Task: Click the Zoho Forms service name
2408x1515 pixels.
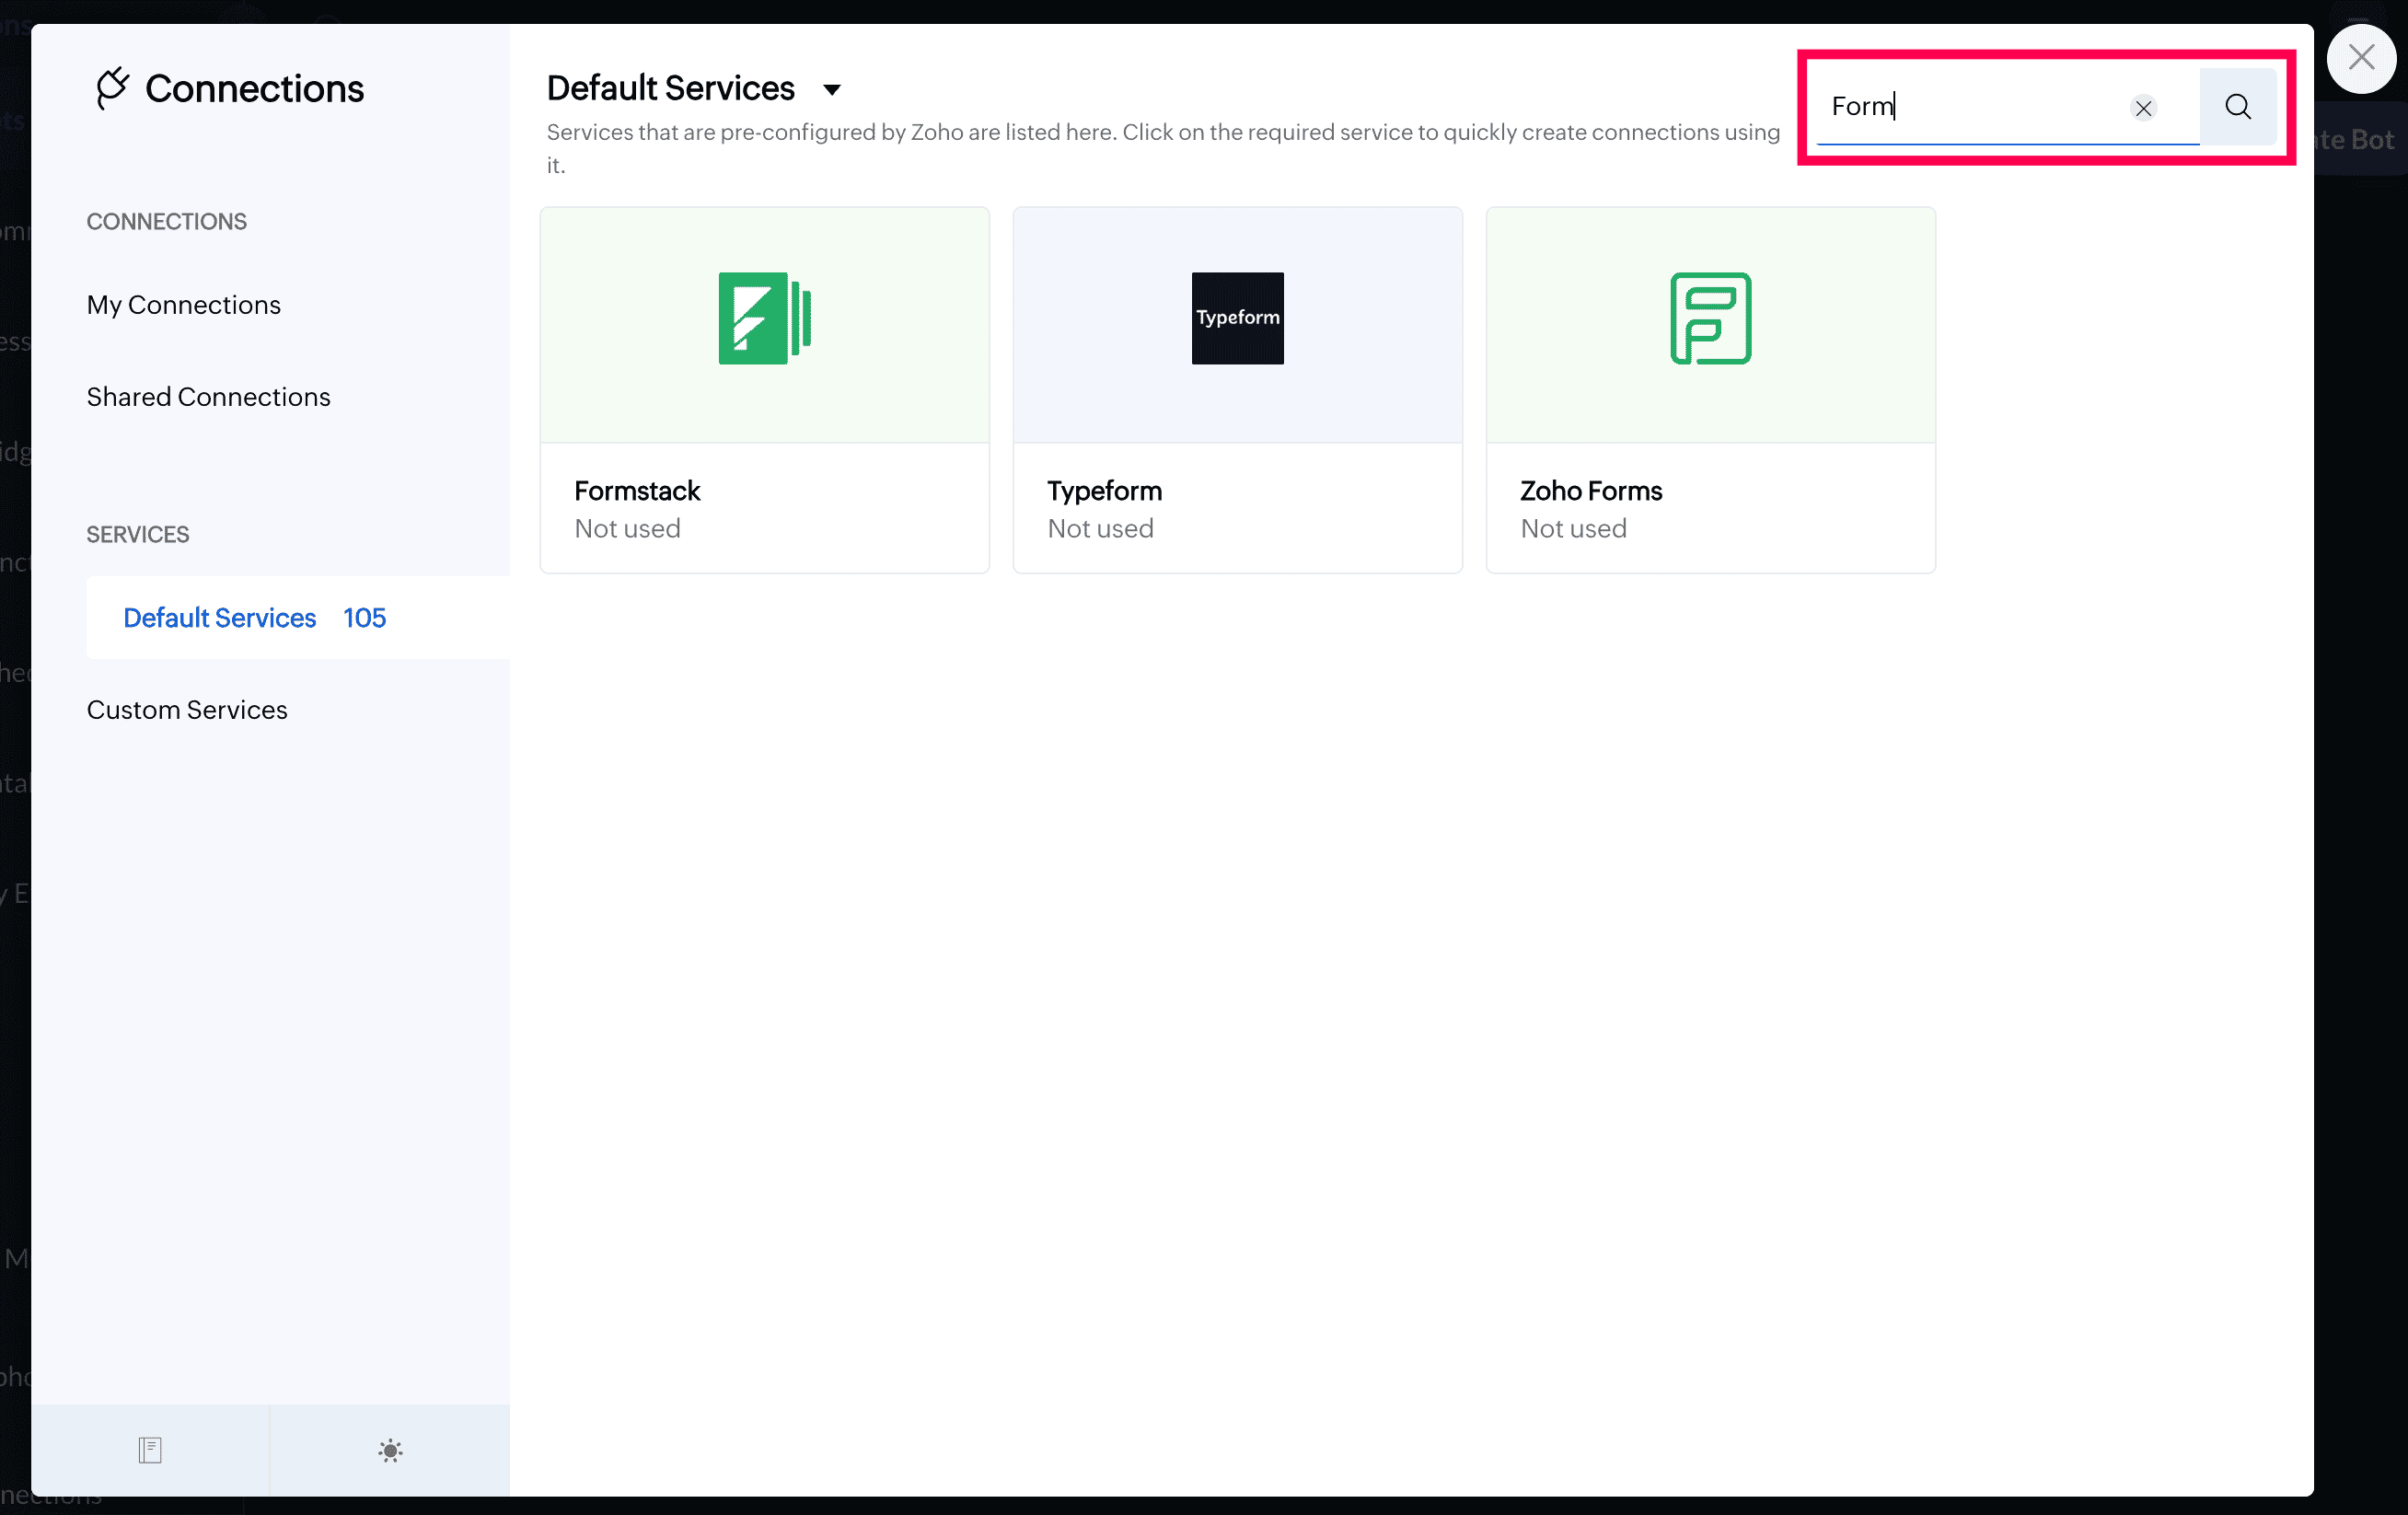Action: tap(1590, 490)
